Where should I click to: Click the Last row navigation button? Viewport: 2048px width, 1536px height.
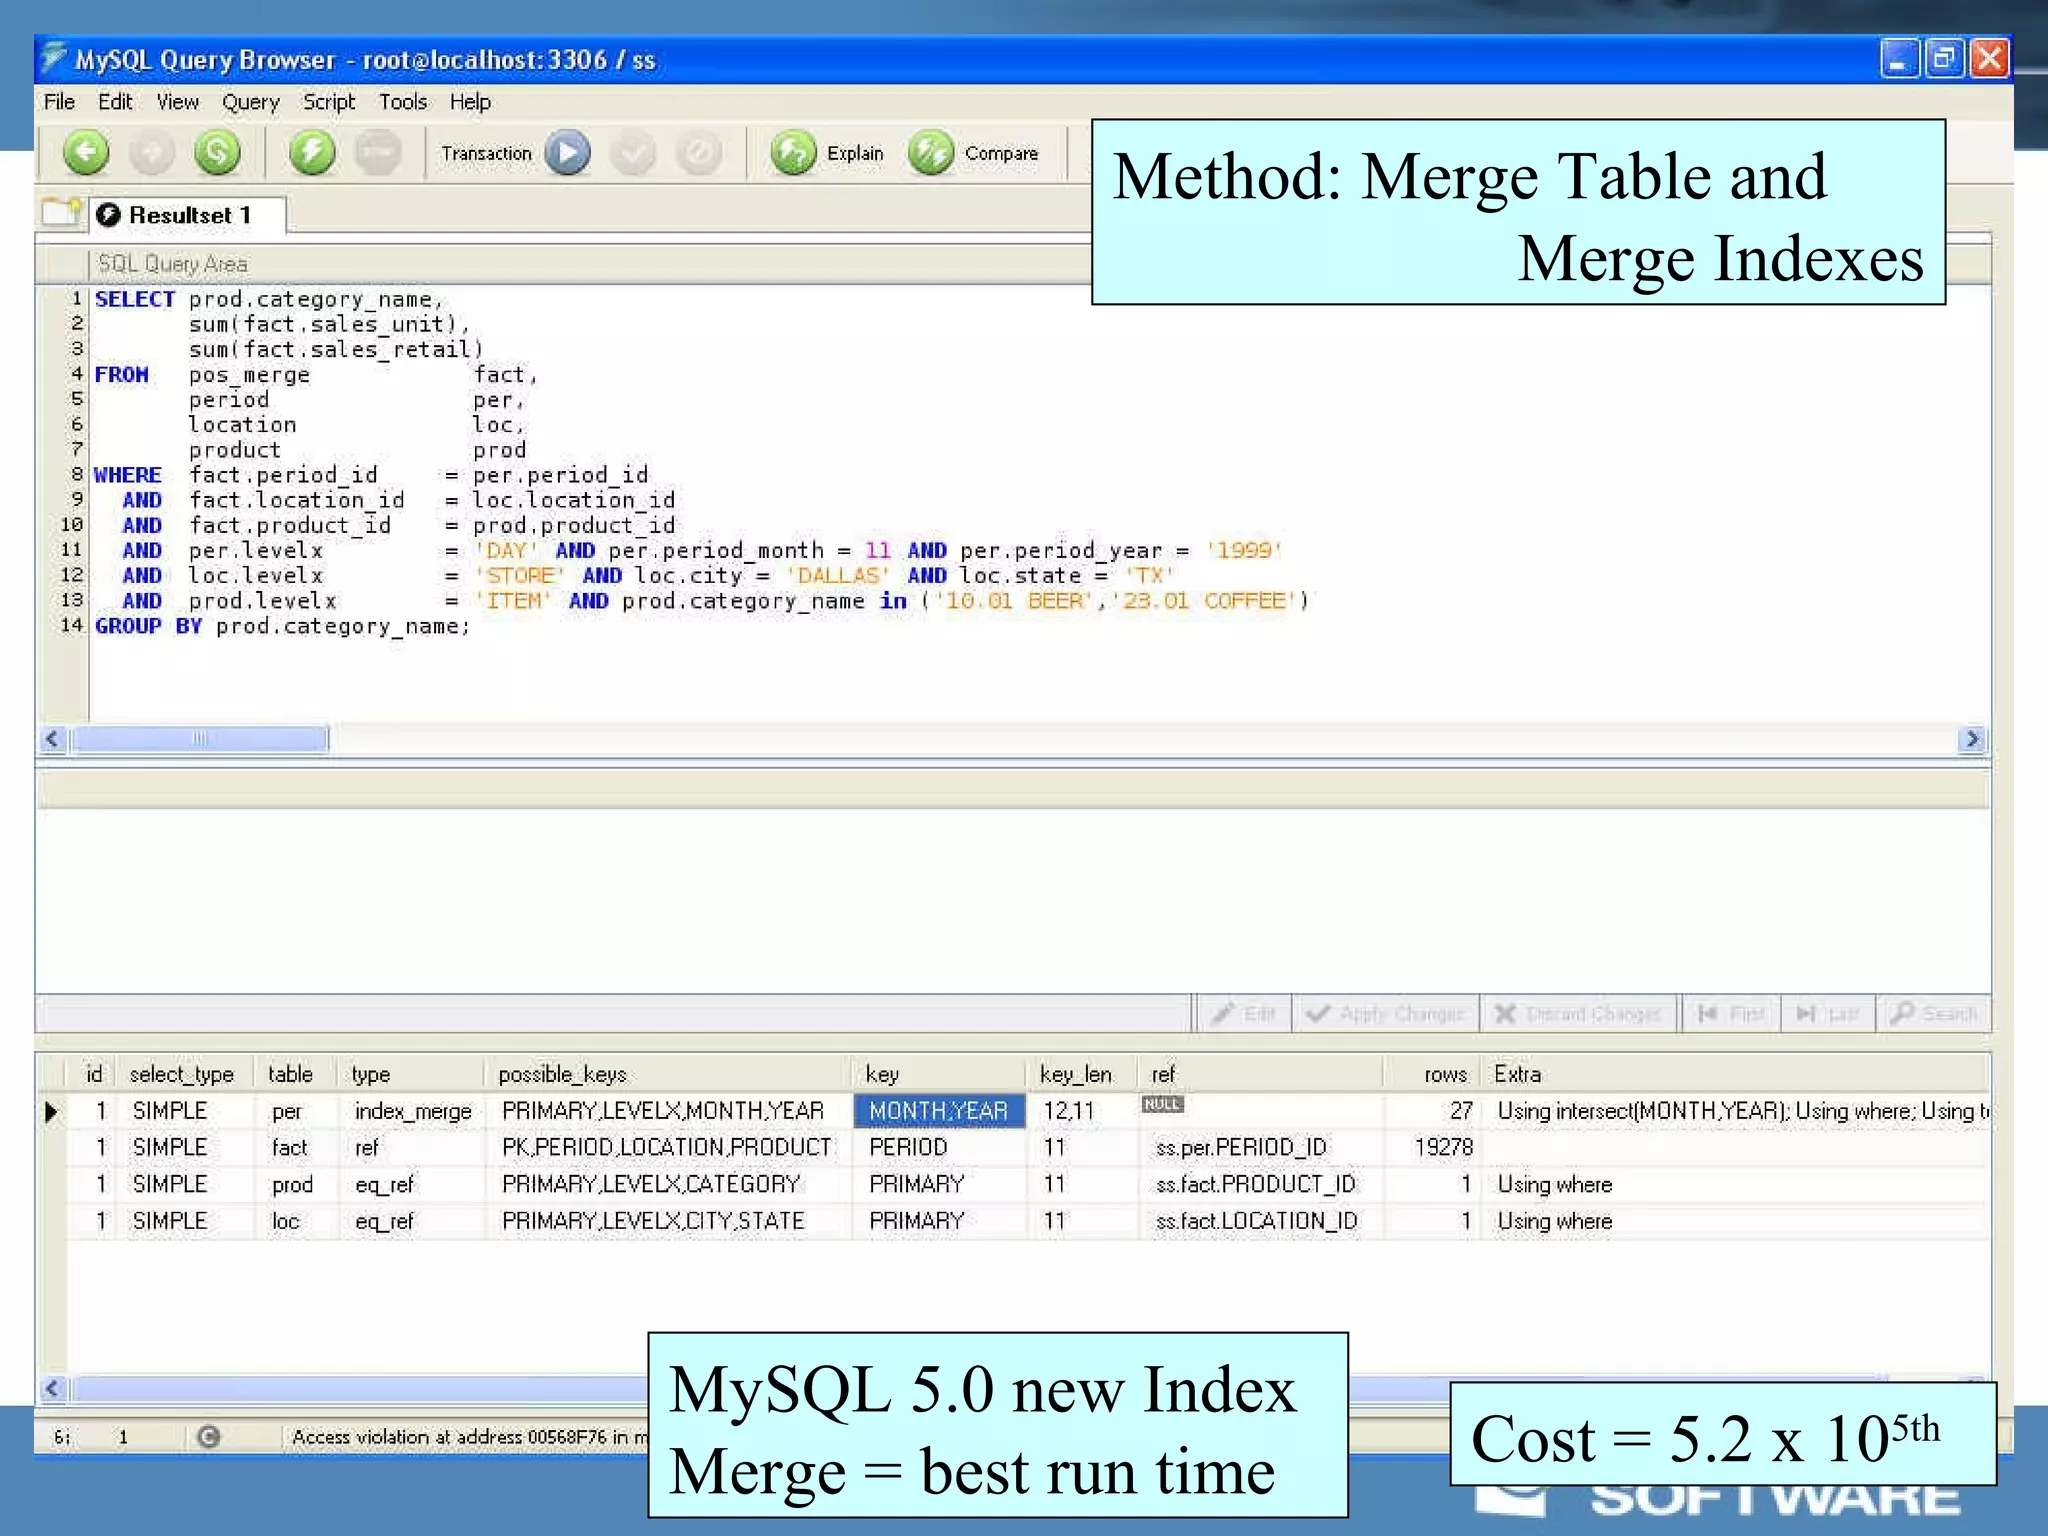coord(1827,1013)
